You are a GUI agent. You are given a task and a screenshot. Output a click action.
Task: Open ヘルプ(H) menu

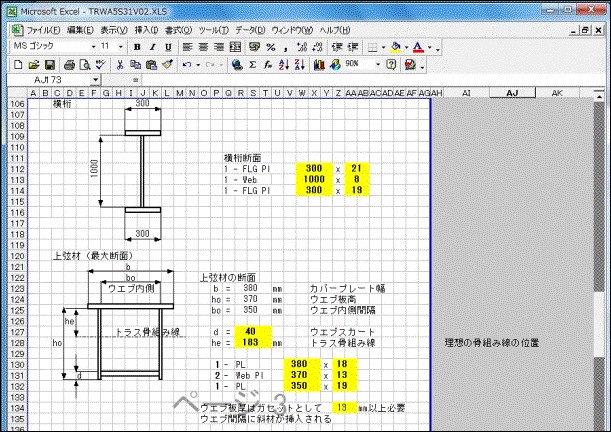335,30
